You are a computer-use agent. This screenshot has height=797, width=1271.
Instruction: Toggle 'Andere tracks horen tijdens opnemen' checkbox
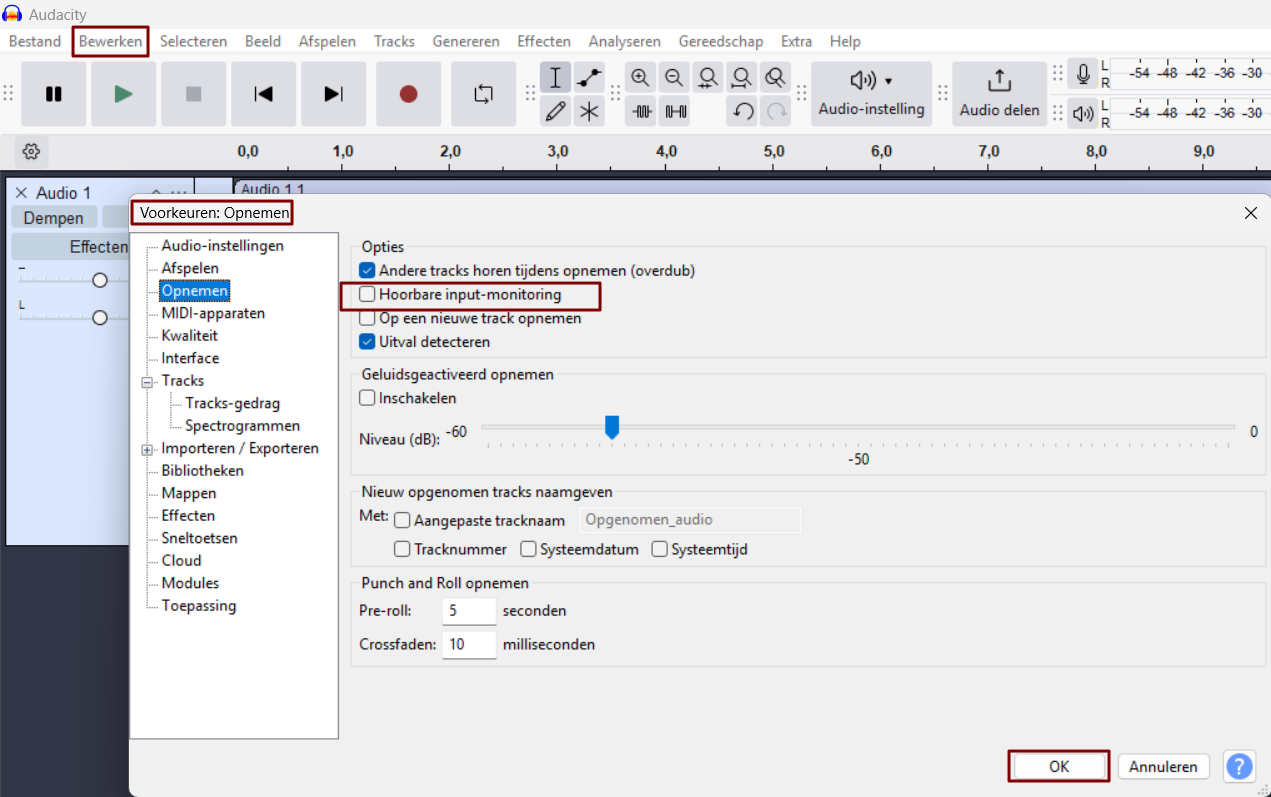coord(367,270)
